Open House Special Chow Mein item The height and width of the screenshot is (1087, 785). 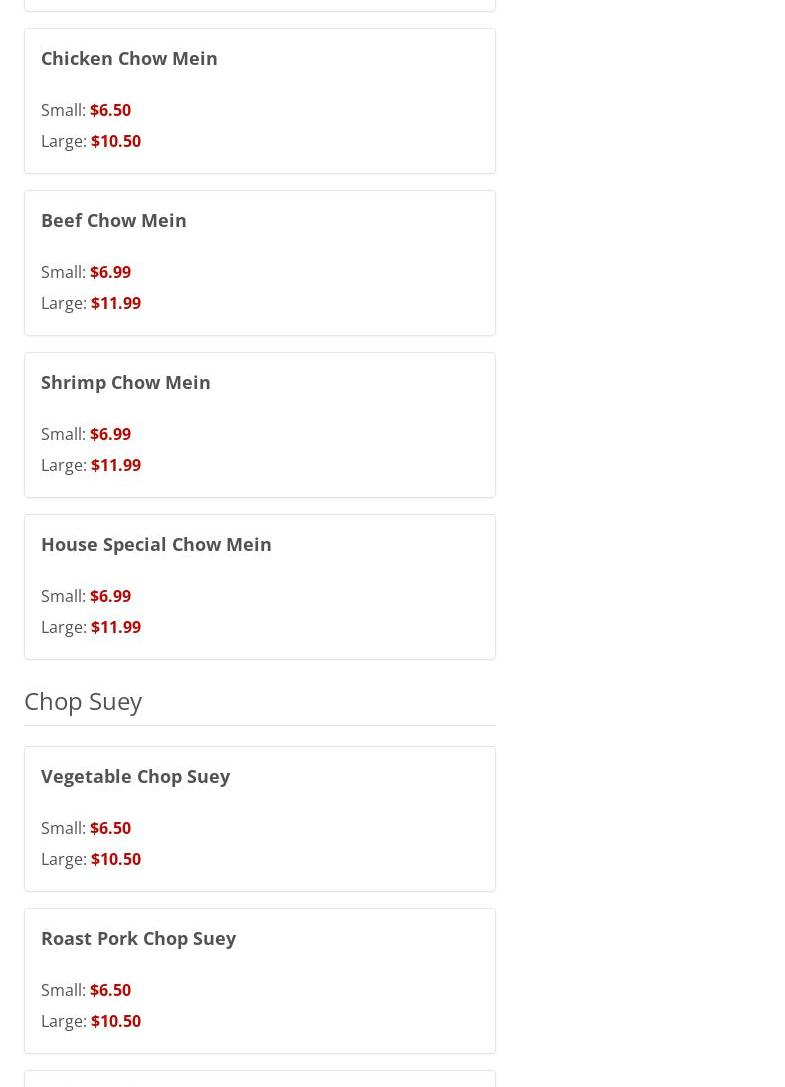click(x=156, y=545)
